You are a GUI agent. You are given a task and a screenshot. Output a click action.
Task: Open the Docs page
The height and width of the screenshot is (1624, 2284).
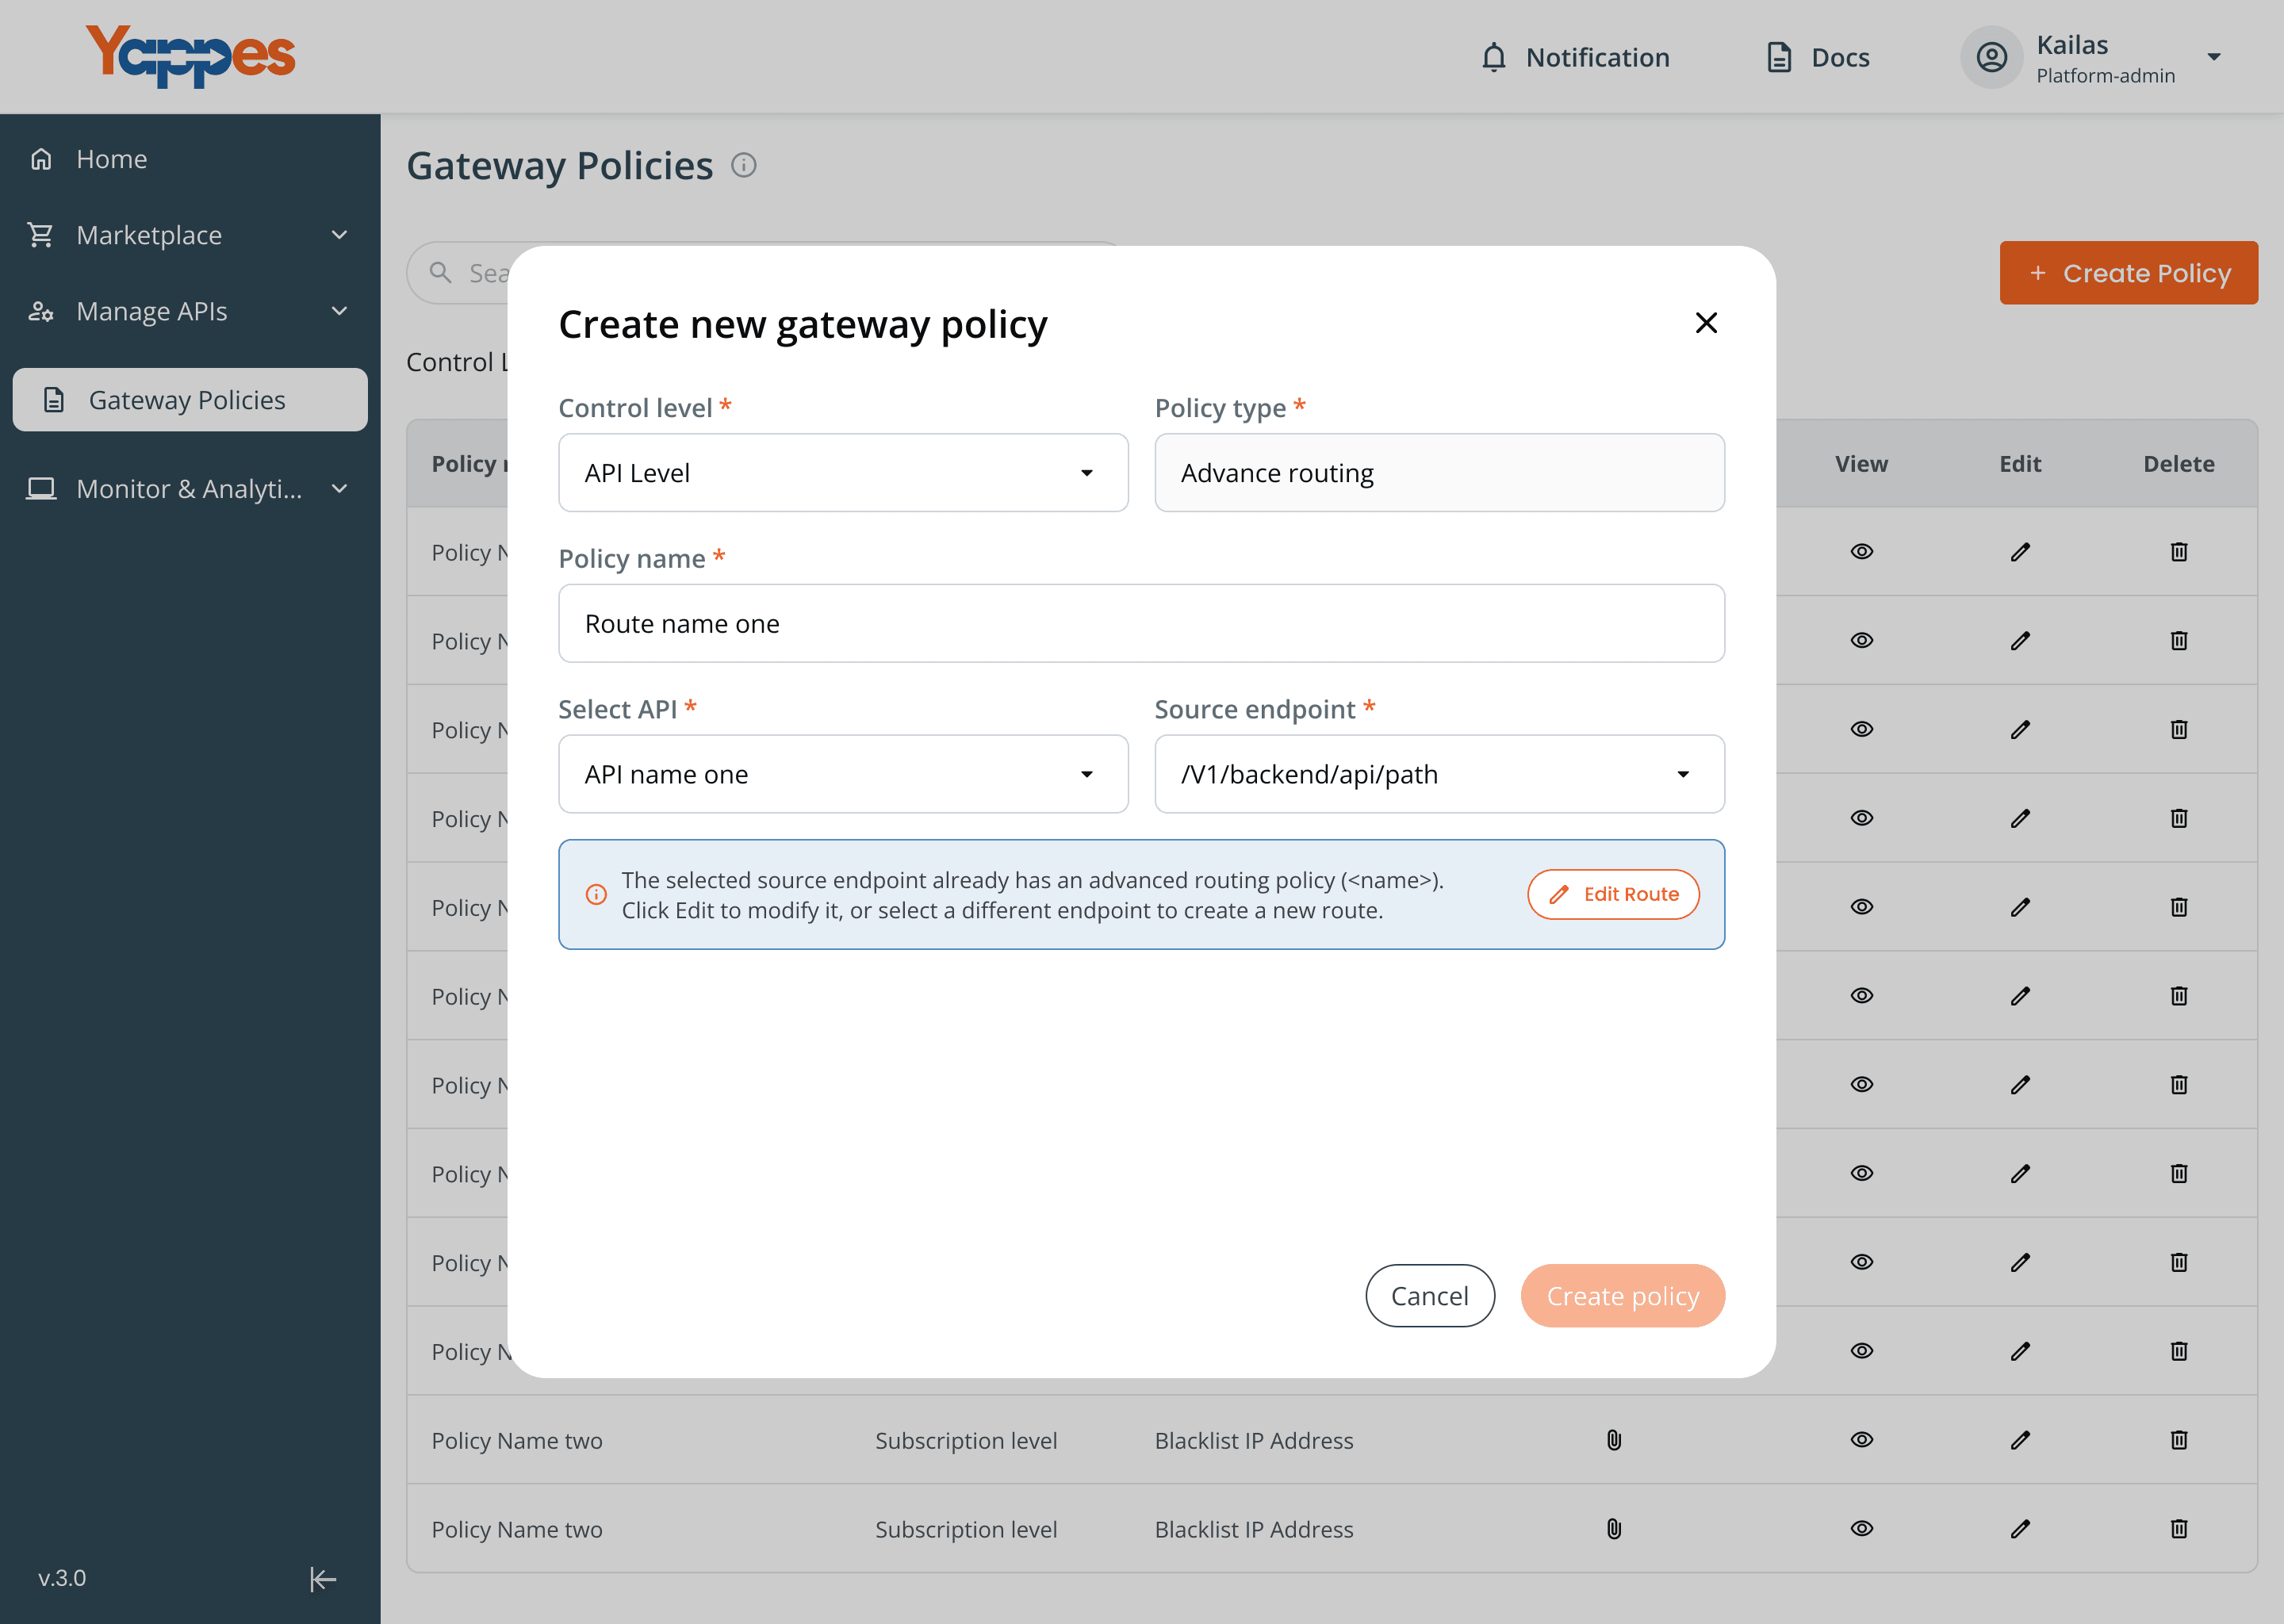[1817, 57]
